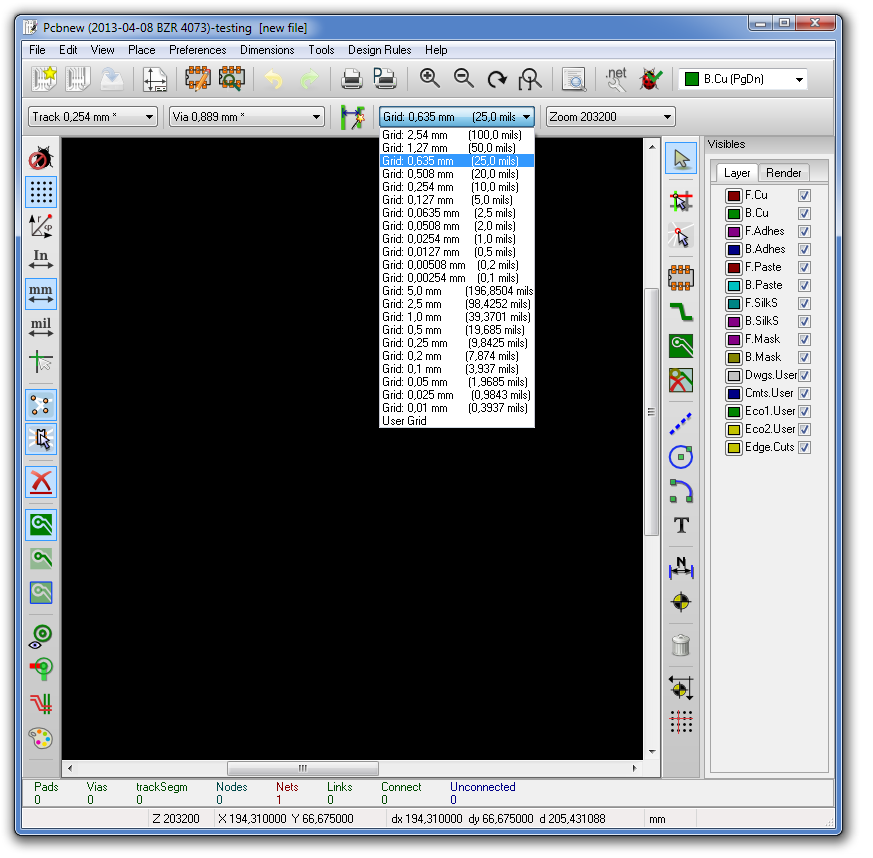The width and height of the screenshot is (873, 858).
Task: Select the Add text tool
Action: 681,525
